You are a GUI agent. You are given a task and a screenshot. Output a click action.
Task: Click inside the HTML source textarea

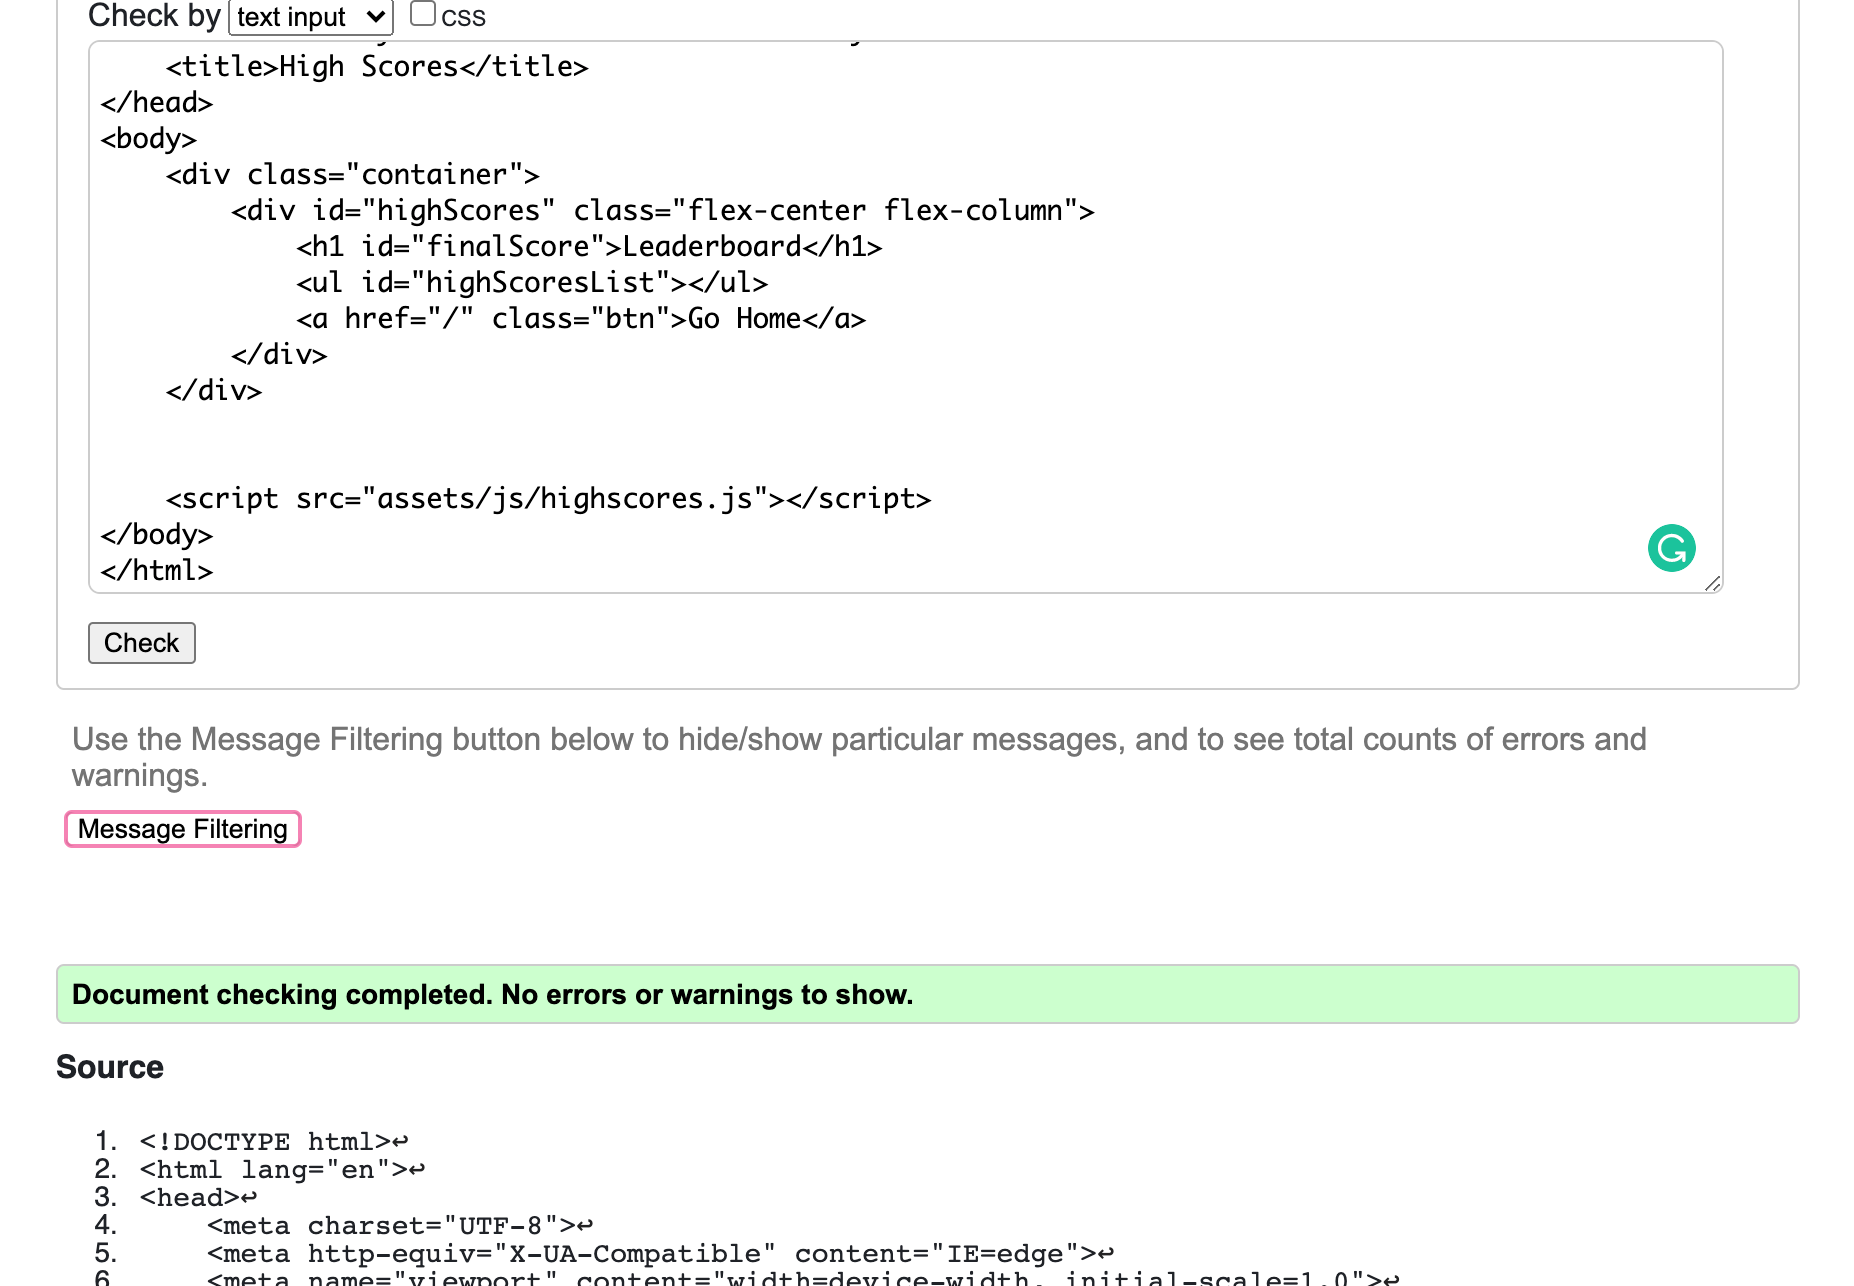click(x=905, y=317)
